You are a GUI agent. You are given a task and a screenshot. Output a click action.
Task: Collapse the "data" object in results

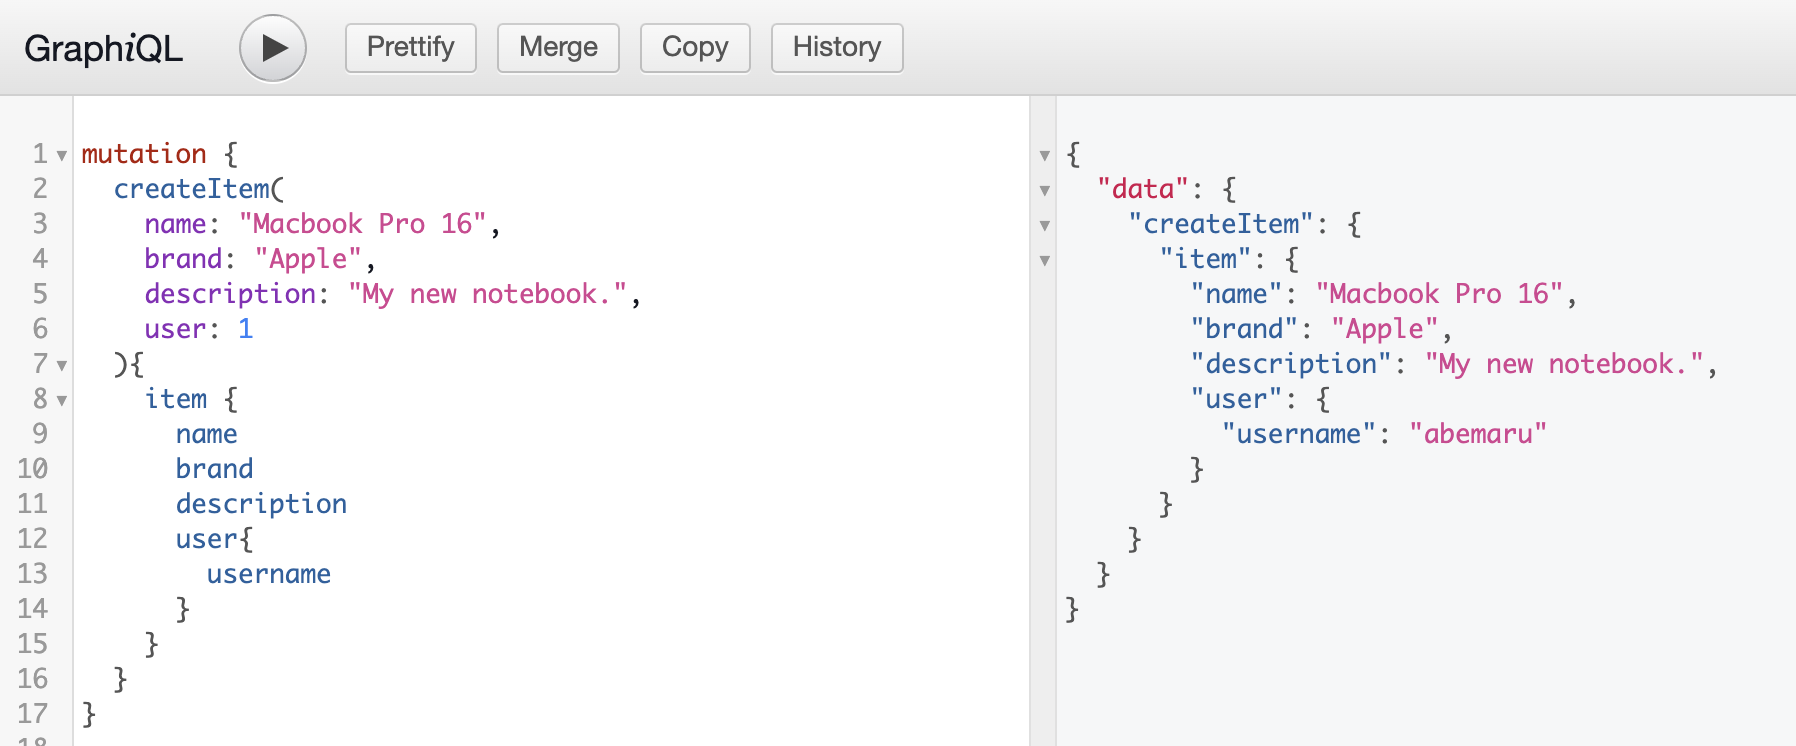point(1045,191)
